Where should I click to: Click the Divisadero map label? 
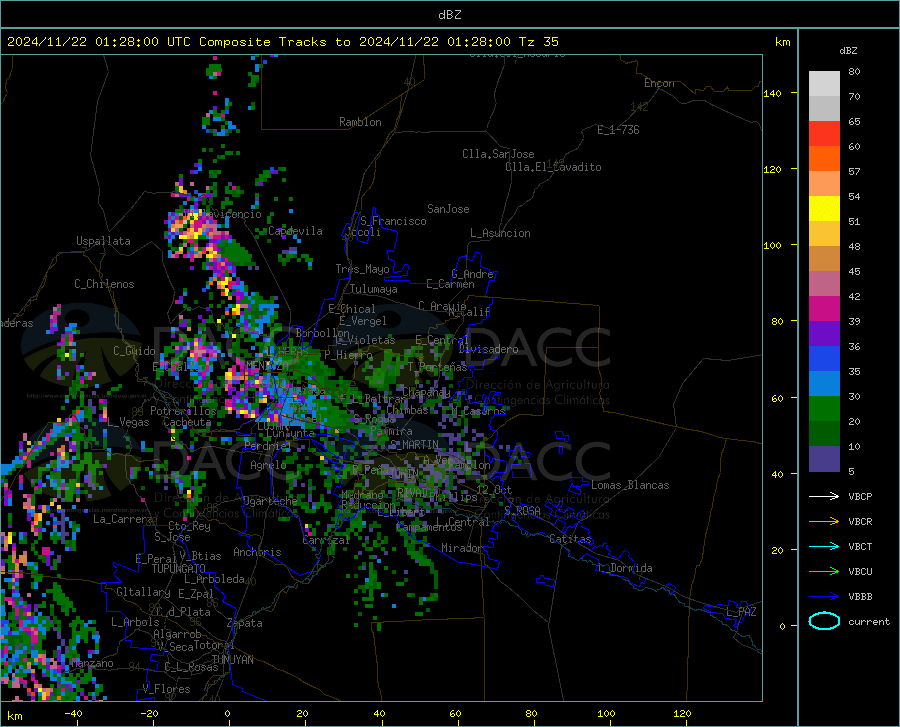click(x=488, y=349)
